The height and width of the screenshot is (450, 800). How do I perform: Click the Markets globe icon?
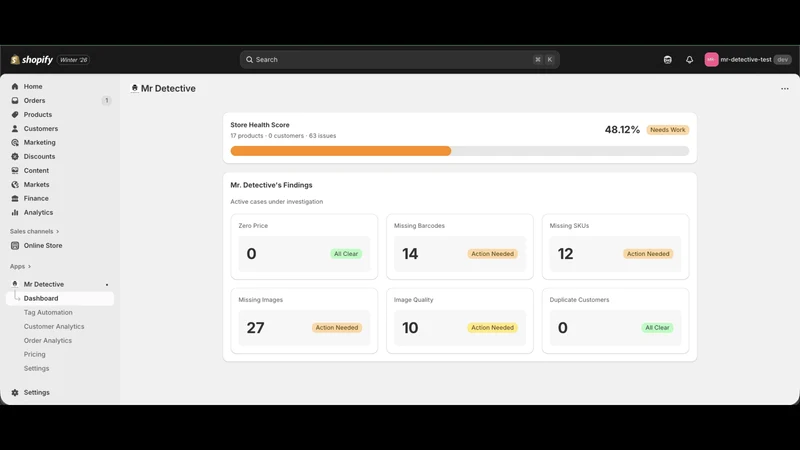coord(15,185)
